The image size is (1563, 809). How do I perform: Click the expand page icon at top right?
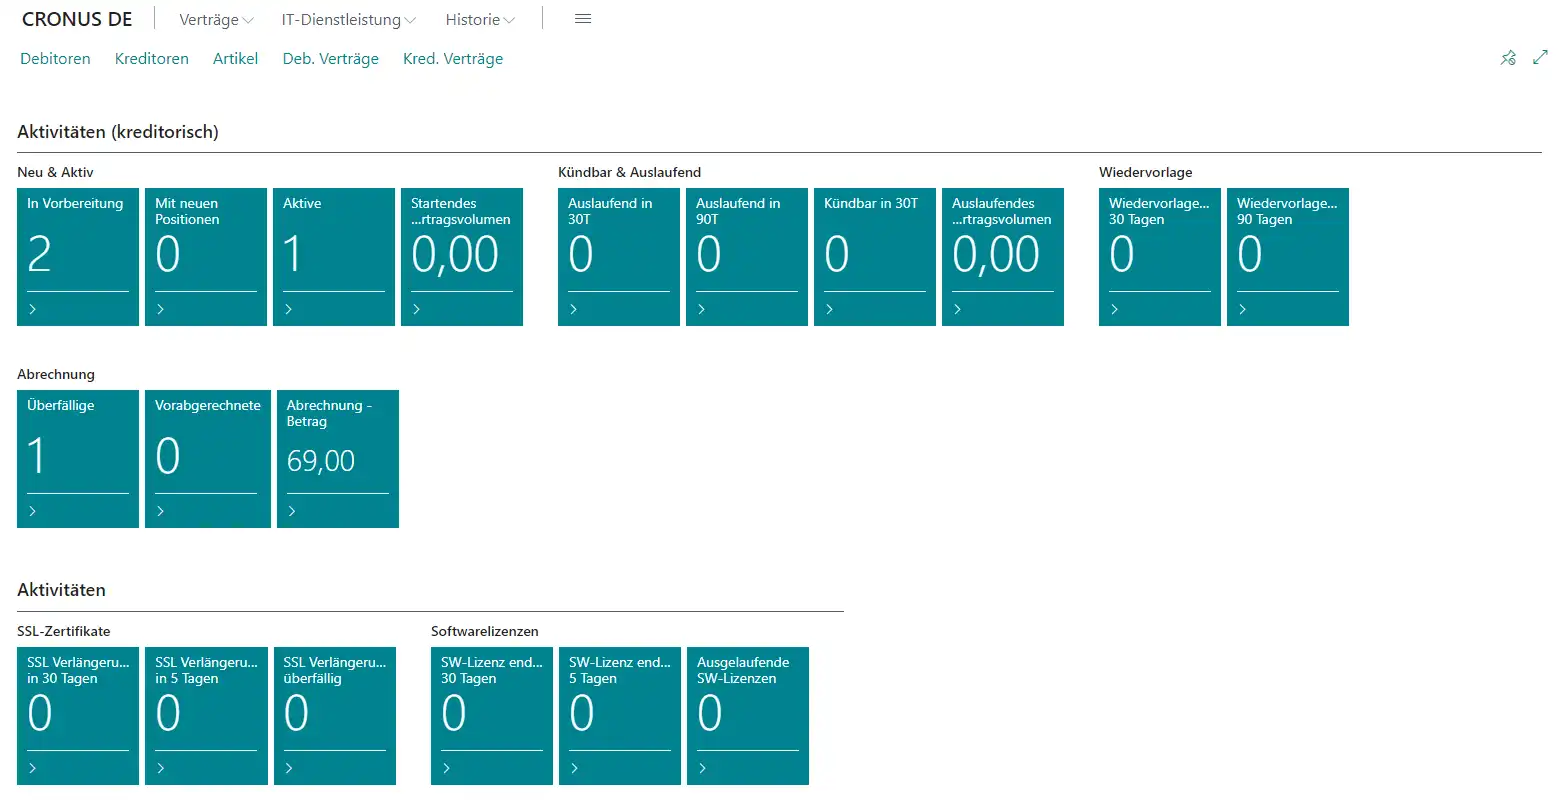(x=1540, y=58)
